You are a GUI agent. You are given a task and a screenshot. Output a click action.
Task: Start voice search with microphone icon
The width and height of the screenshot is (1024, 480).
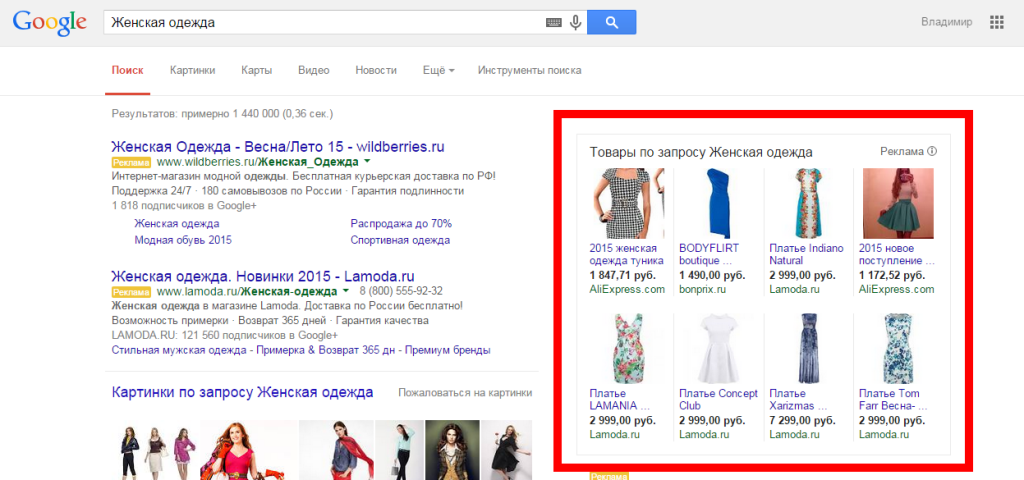(575, 23)
